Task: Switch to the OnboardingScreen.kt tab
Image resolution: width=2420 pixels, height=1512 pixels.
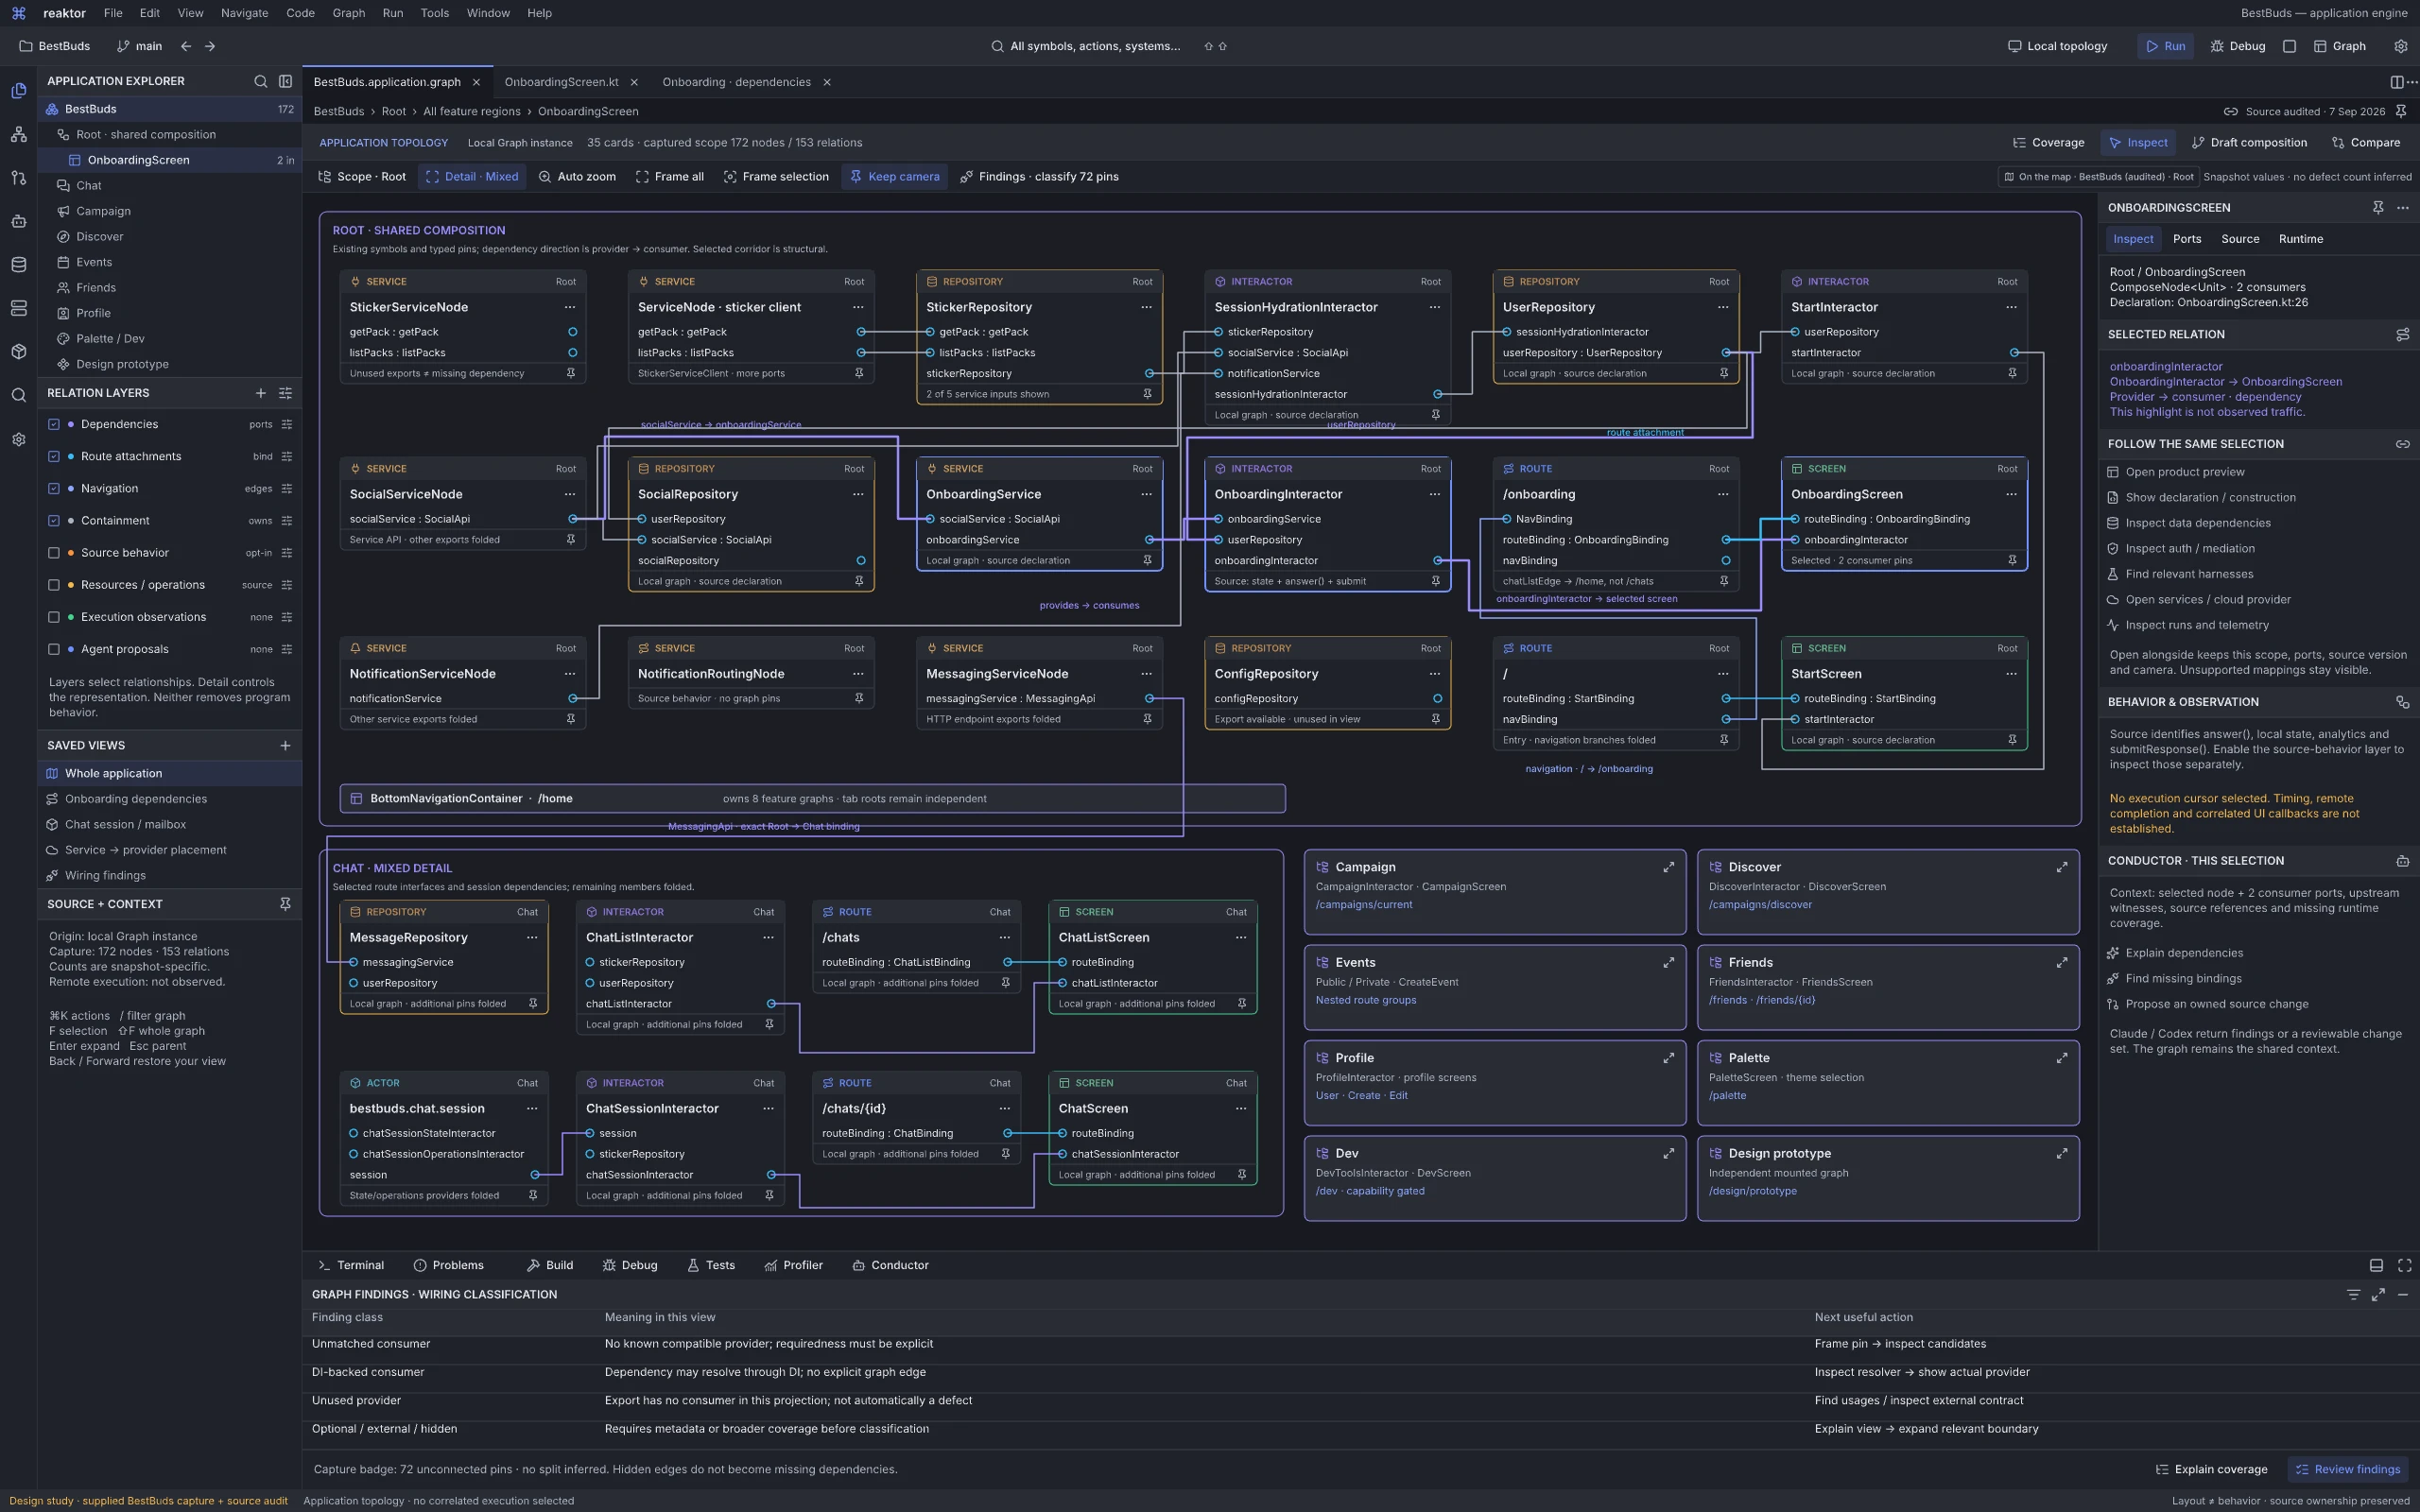Action: [561, 82]
